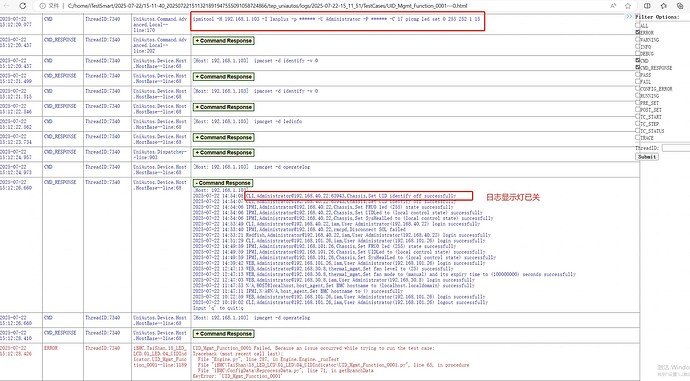
Task: Open the collections icon in browser toolbar
Action: point(680,6)
